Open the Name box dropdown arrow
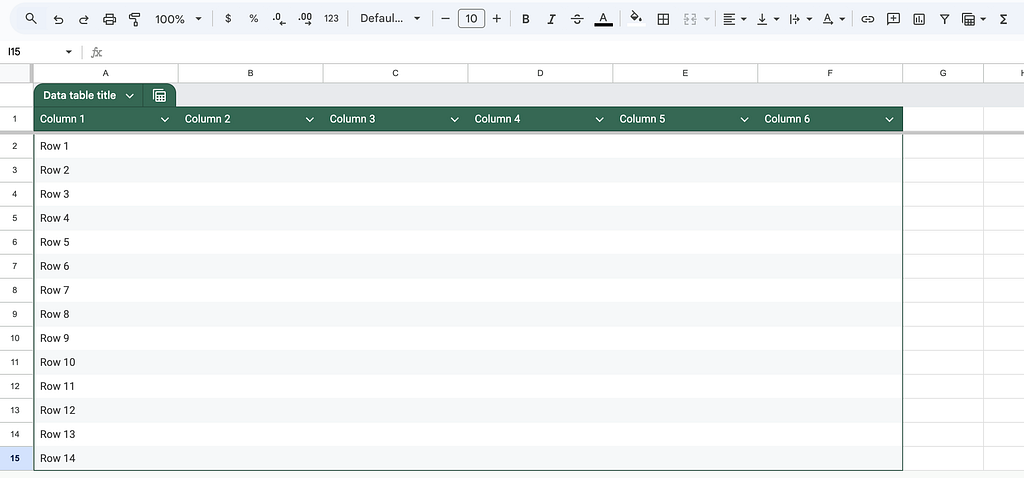1024x478 pixels. click(x=69, y=52)
